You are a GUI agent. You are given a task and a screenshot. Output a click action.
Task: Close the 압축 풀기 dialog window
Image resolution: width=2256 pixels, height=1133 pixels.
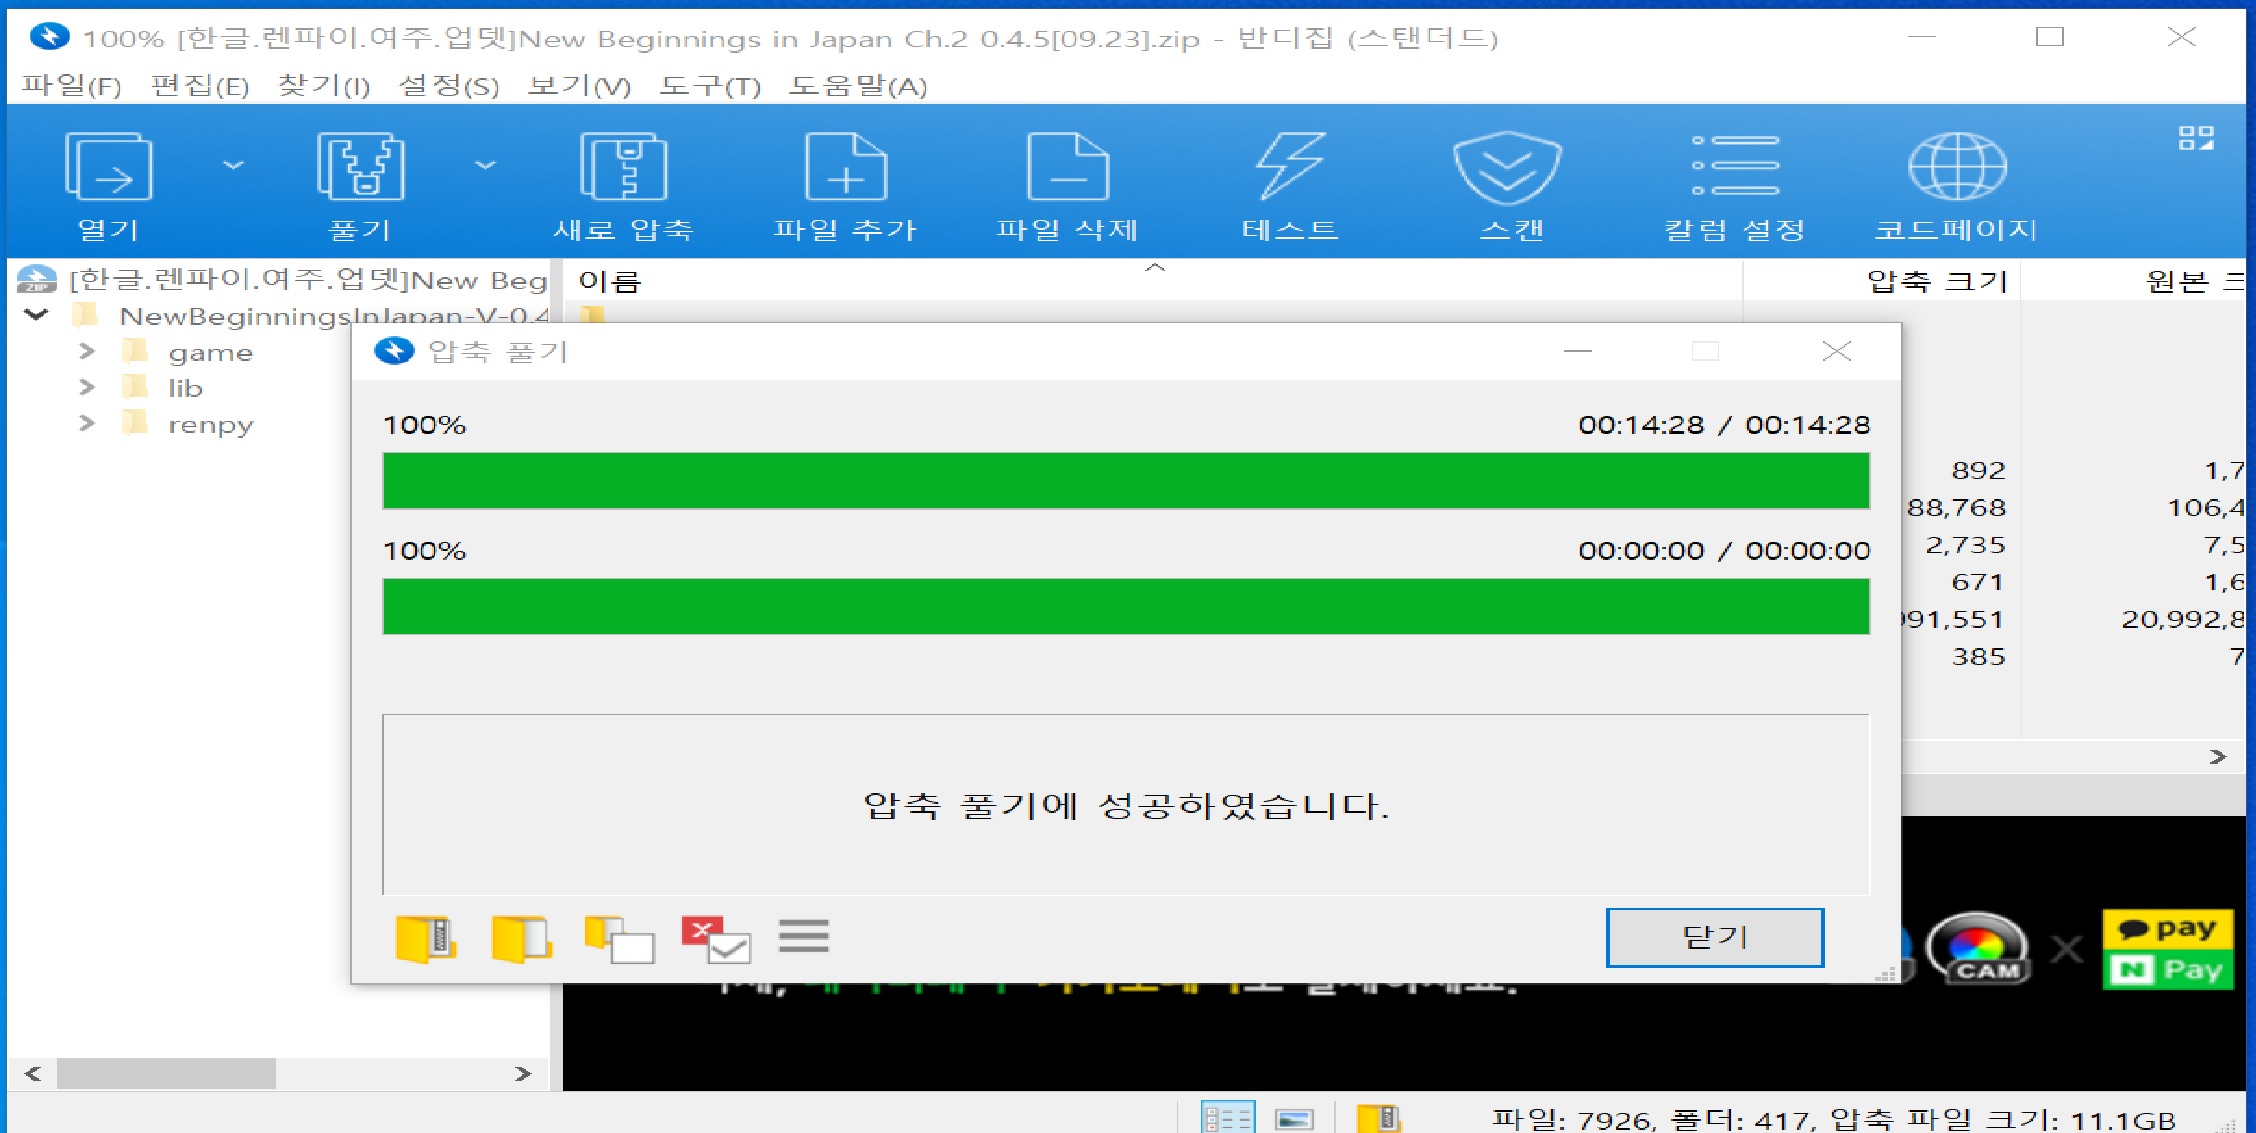click(x=1836, y=351)
